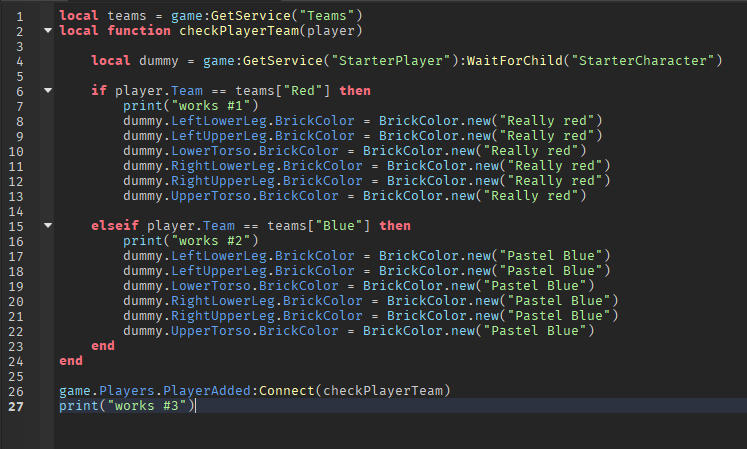Click "Really red" string on line 13
The width and height of the screenshot is (747, 449).
click(x=531, y=195)
